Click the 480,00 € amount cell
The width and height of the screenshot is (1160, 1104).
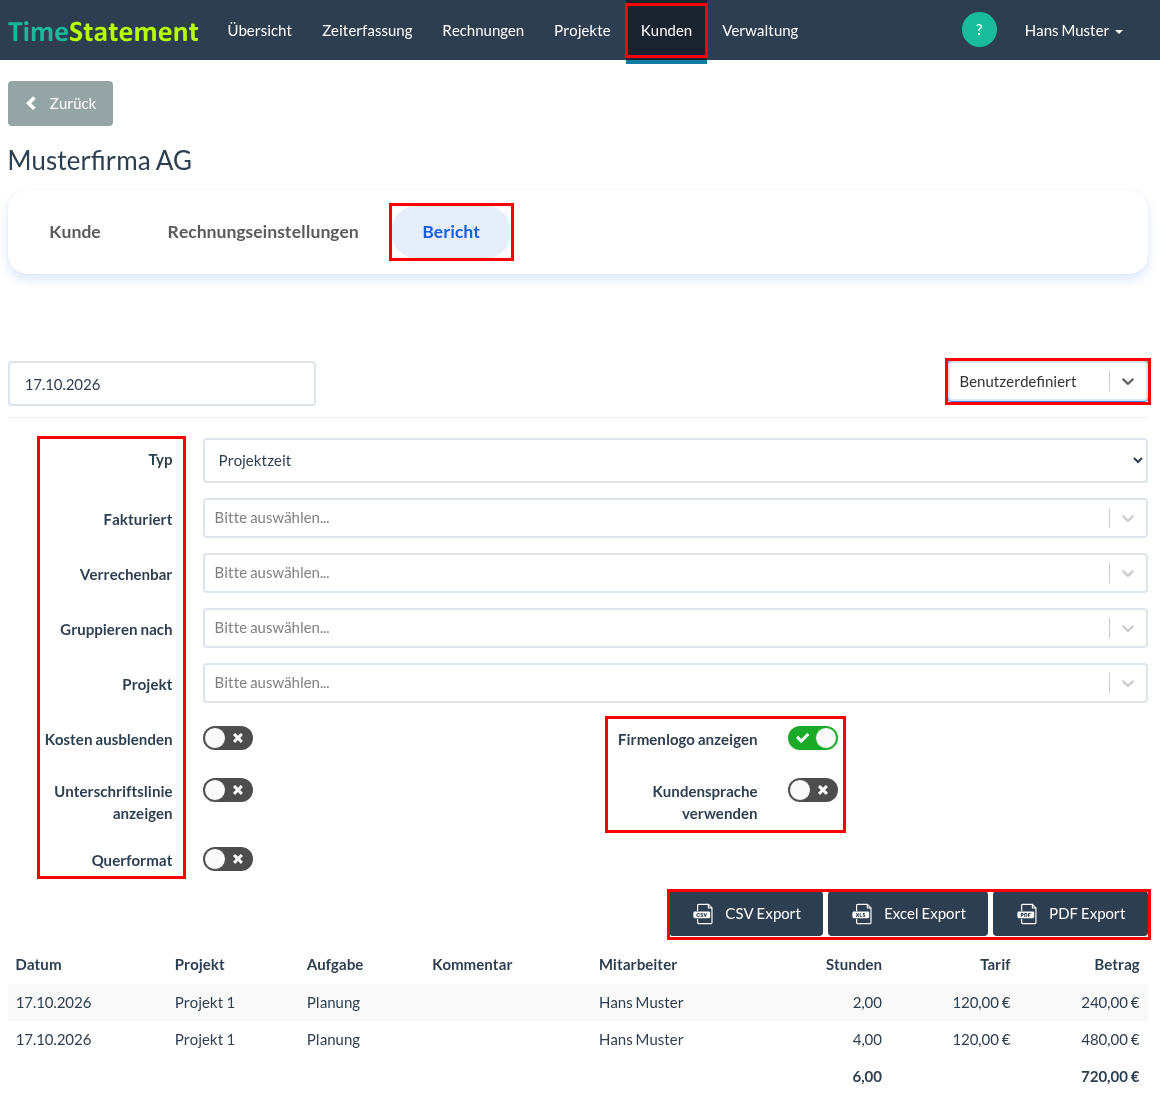[1110, 1040]
